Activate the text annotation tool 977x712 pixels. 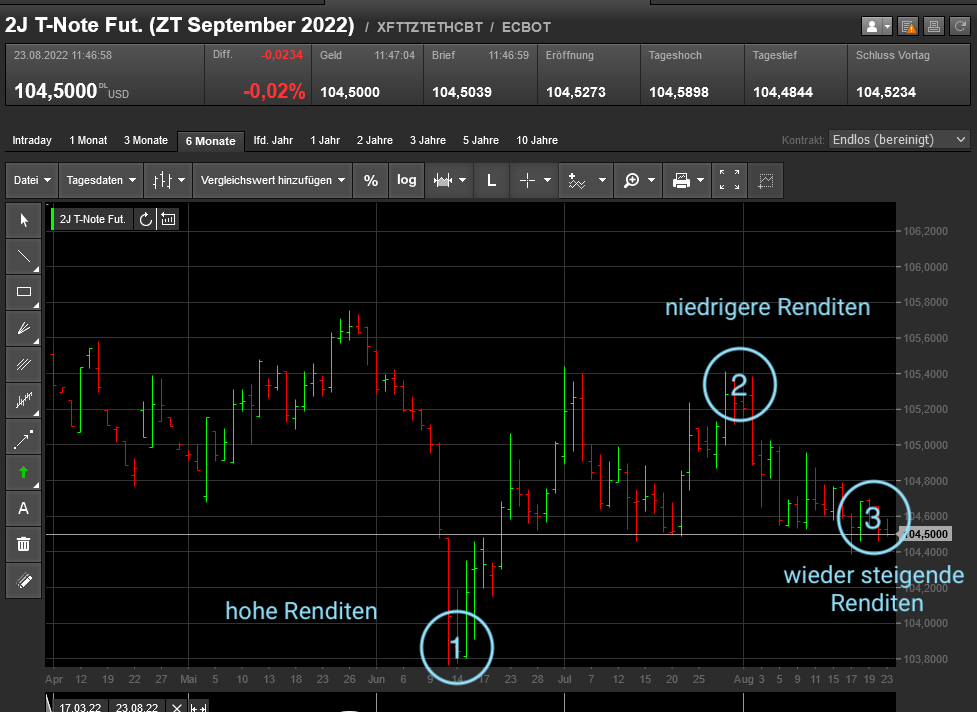click(24, 508)
